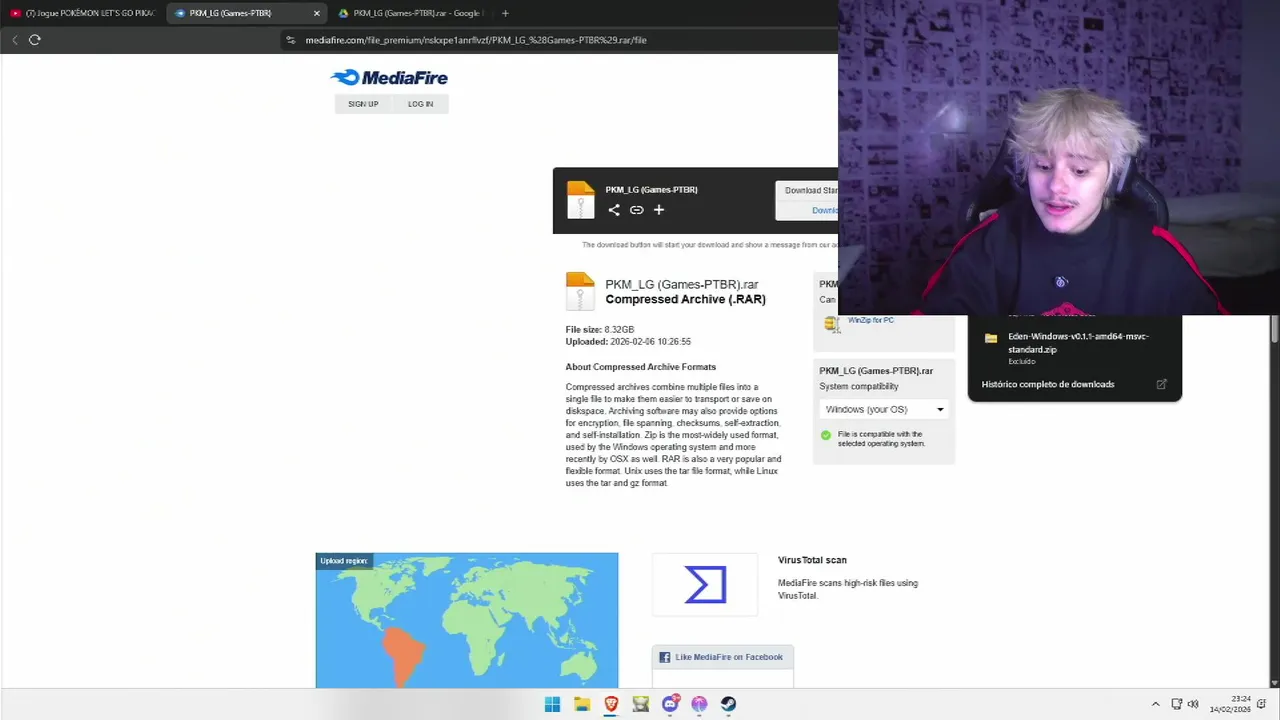Click Eden-Windows zip folder icon

tap(991, 339)
